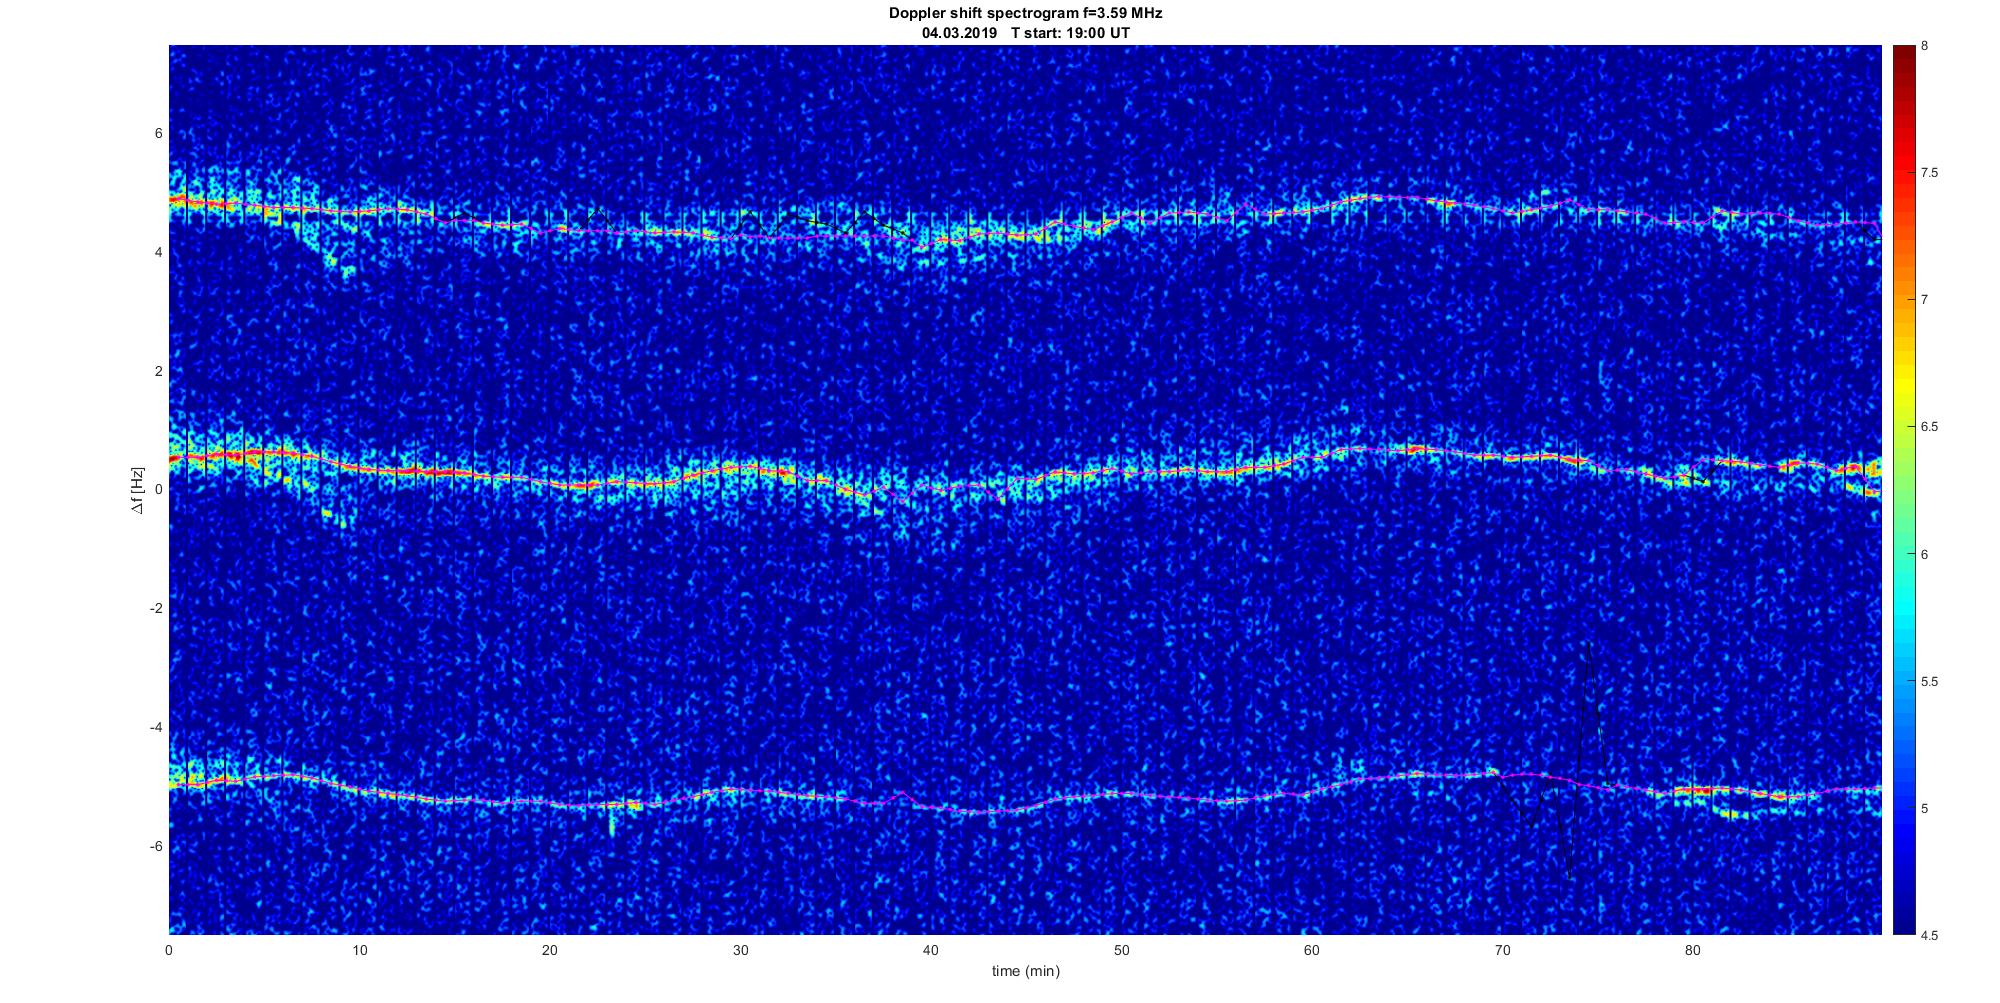Viewport: 2000px width, 1003px height.
Task: Click colorbar tick label '8'
Action: tap(1925, 46)
